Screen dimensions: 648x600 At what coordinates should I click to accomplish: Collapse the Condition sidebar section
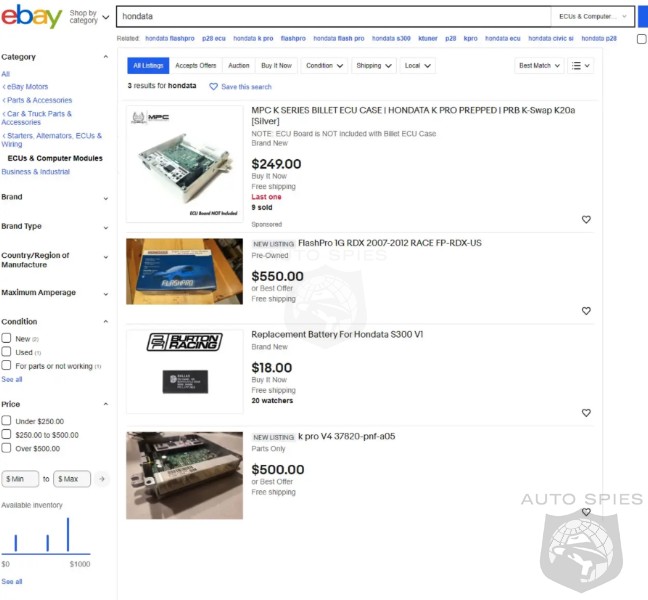click(x=106, y=321)
